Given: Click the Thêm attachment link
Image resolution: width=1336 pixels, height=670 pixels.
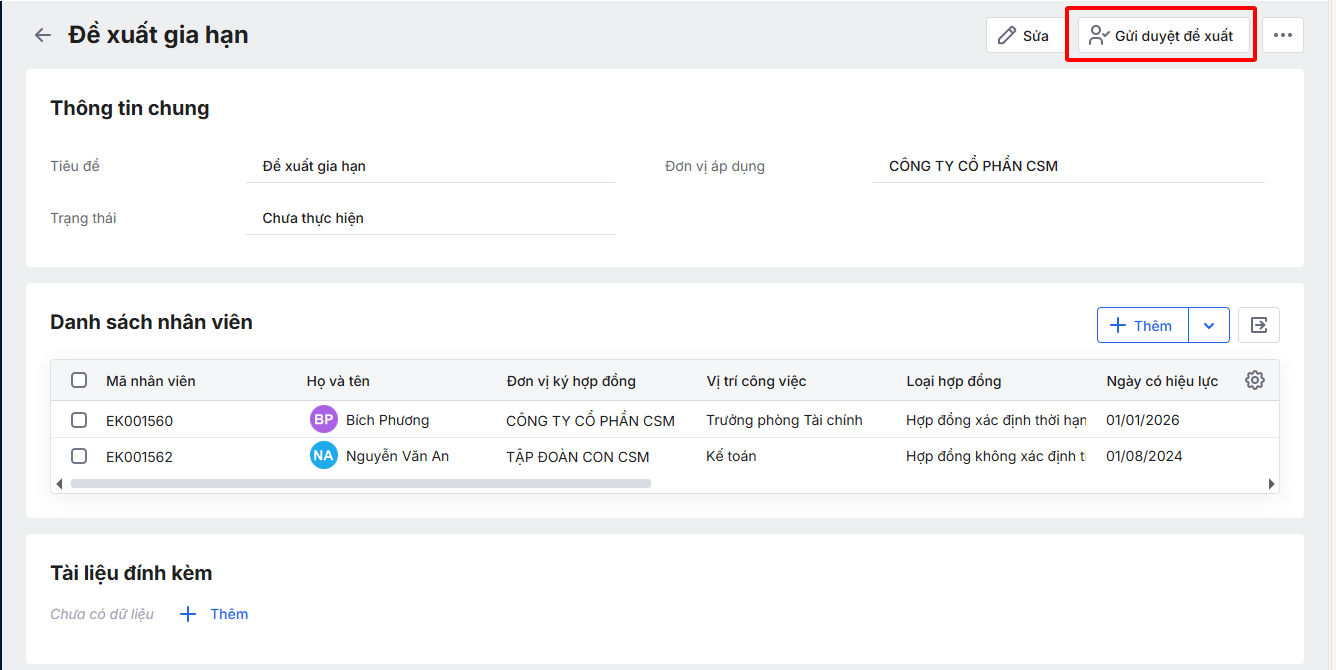Looking at the screenshot, I should click(x=229, y=614).
